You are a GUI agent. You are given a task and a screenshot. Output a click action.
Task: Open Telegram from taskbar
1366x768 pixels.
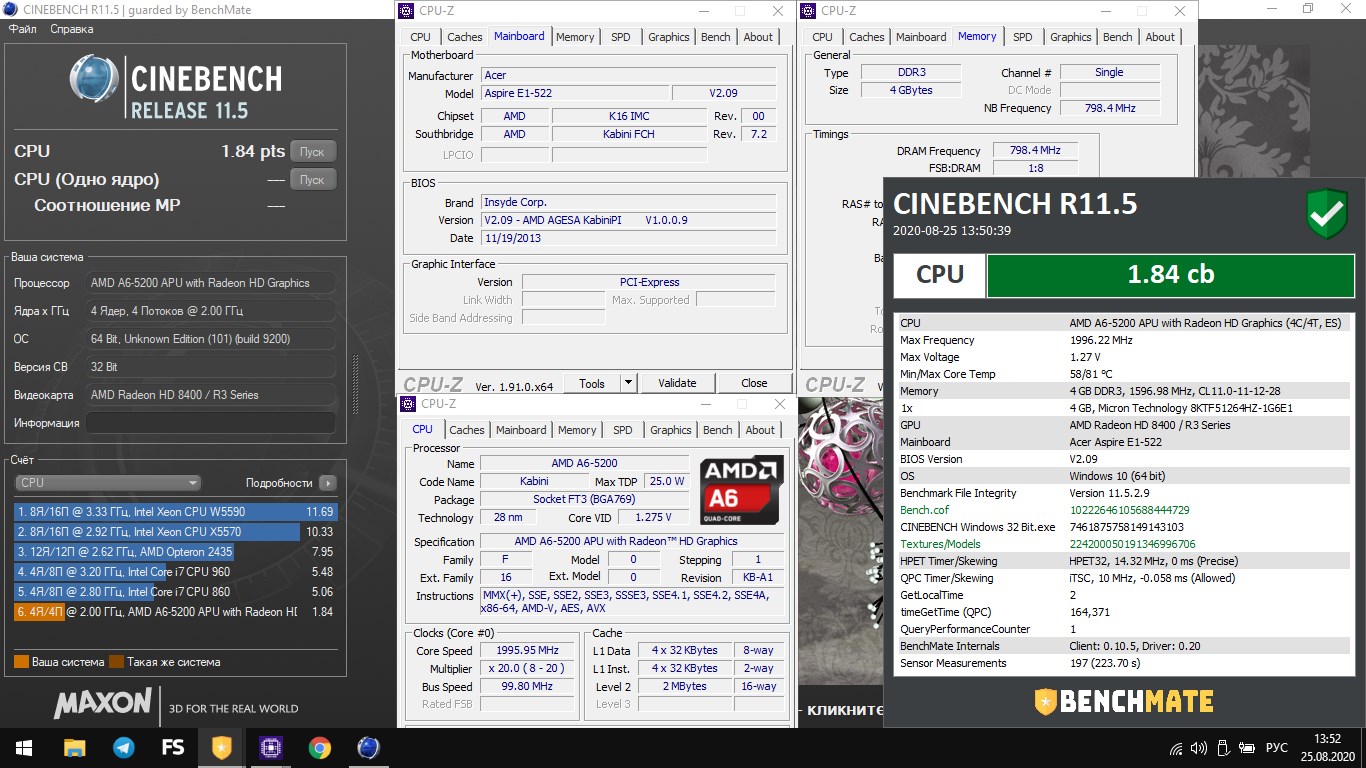tap(123, 747)
